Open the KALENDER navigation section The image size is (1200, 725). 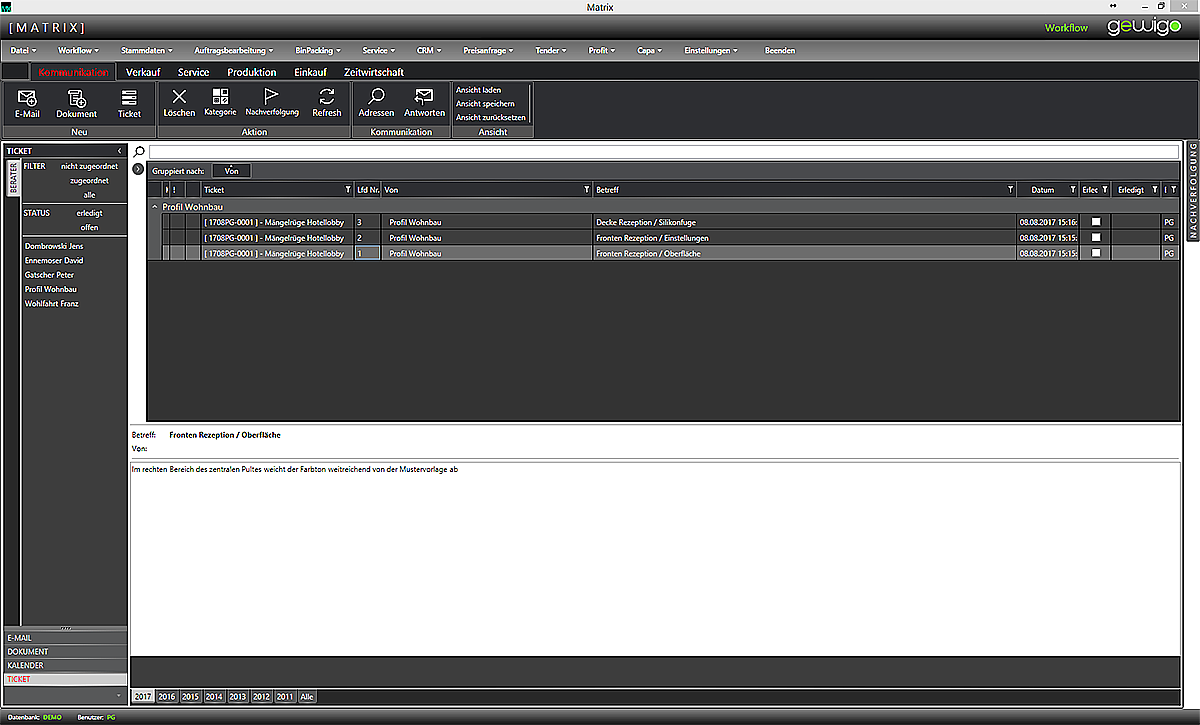tap(66, 665)
